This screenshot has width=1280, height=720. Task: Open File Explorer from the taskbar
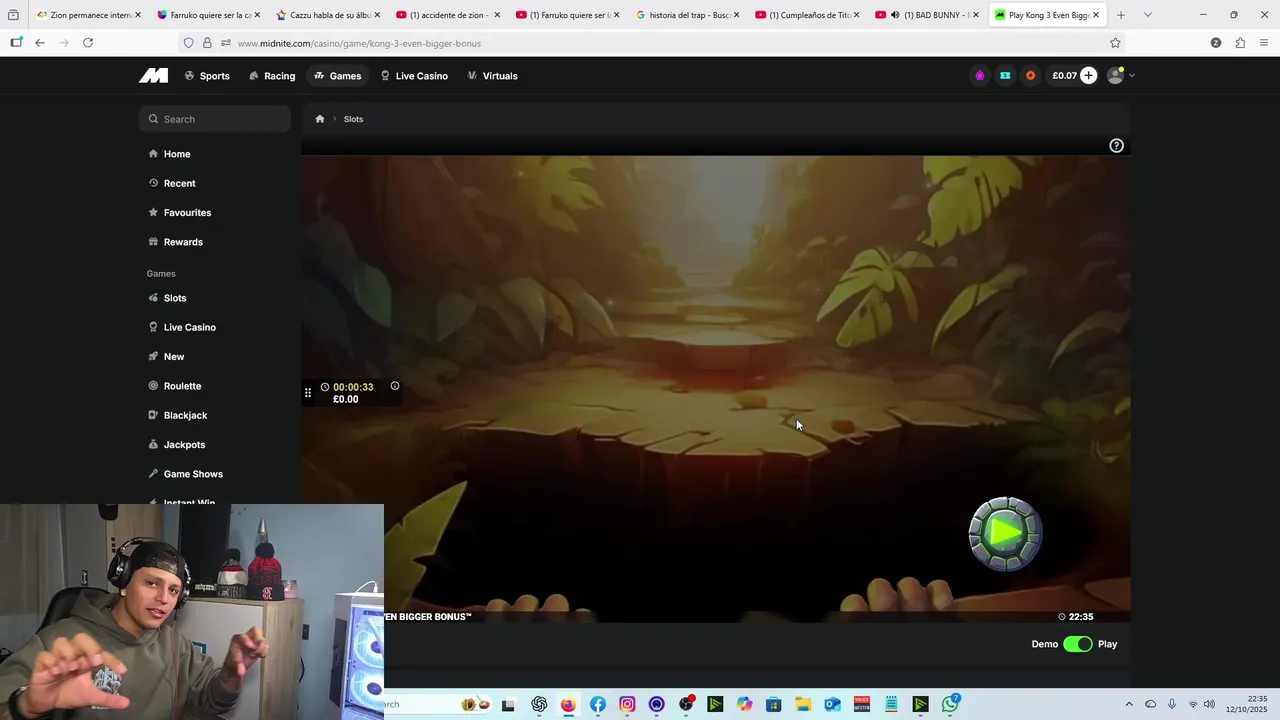click(803, 704)
